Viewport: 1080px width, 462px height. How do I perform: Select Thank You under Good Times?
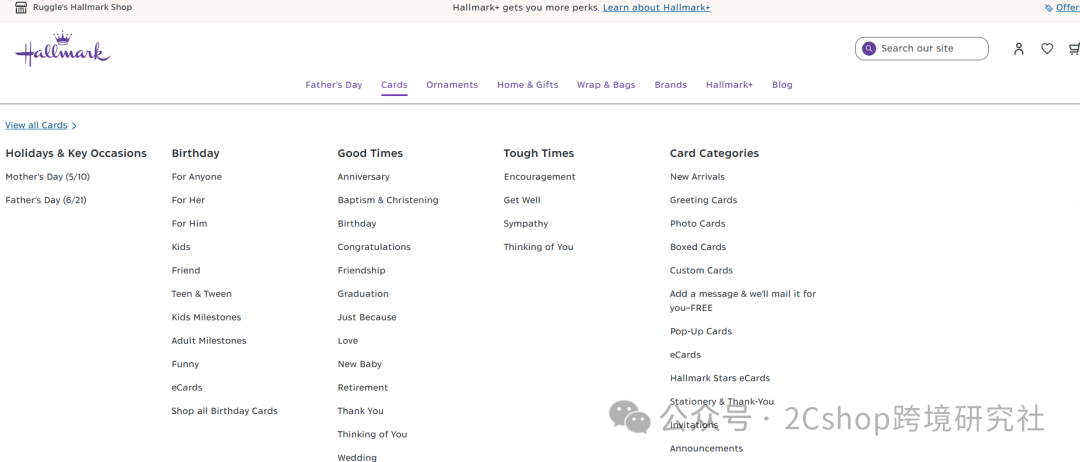pyautogui.click(x=360, y=411)
